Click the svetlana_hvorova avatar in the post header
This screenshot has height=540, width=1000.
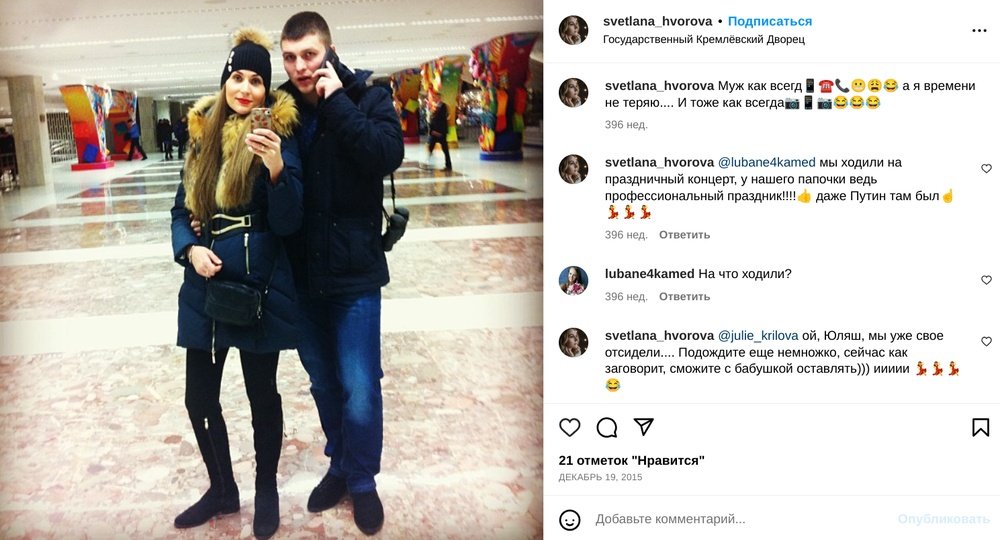tap(573, 30)
